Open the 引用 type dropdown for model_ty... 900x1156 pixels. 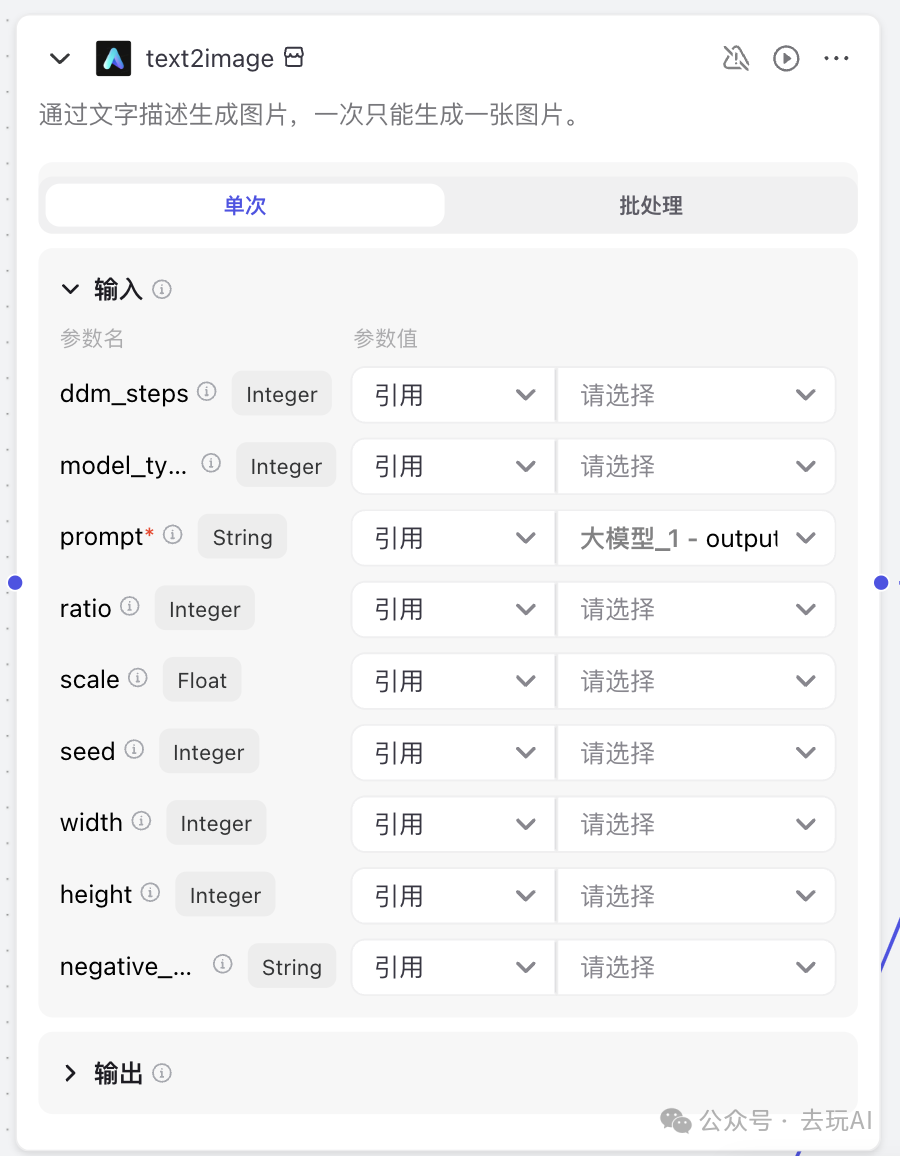453,467
